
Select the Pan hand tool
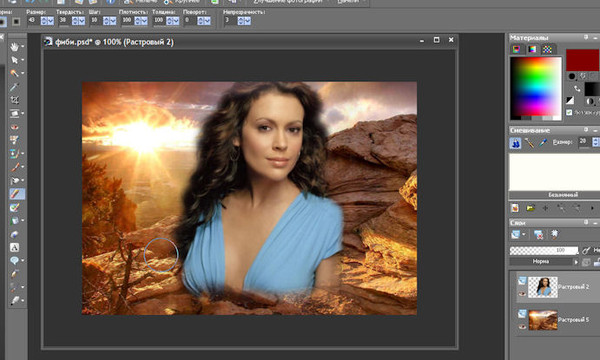(x=14, y=47)
